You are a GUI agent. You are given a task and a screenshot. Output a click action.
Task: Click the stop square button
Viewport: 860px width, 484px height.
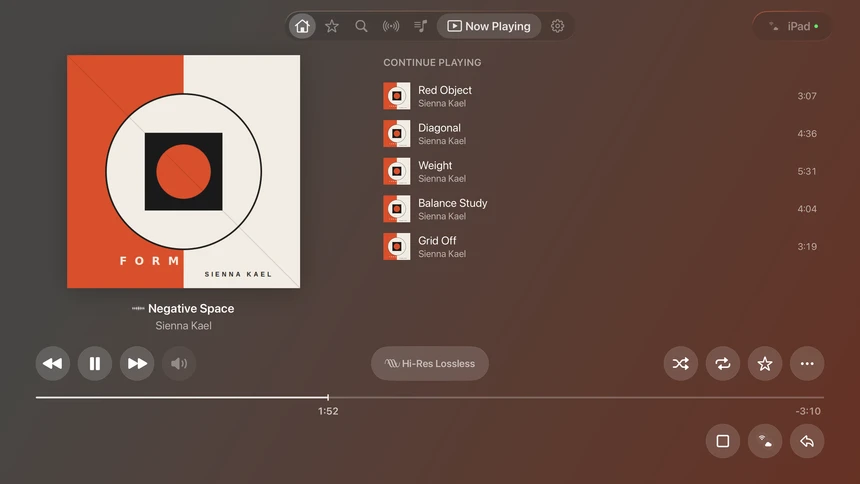click(723, 441)
